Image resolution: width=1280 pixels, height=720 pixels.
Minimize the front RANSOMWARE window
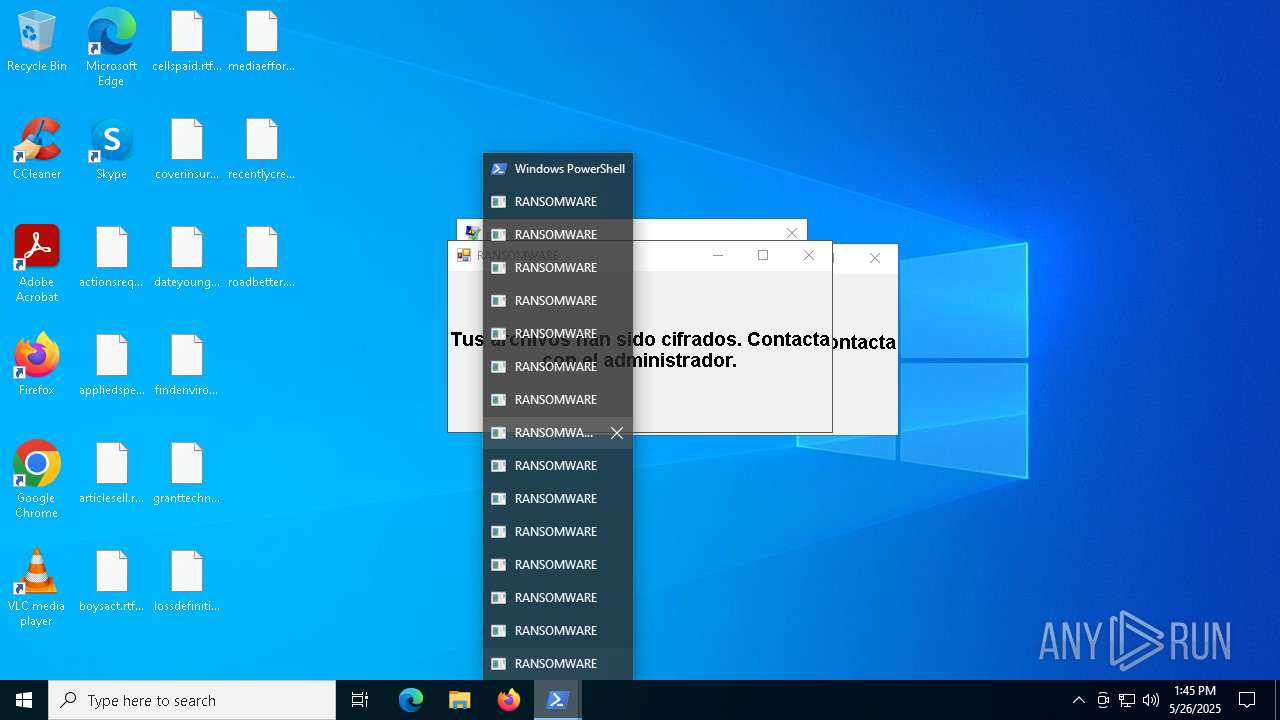click(x=717, y=256)
